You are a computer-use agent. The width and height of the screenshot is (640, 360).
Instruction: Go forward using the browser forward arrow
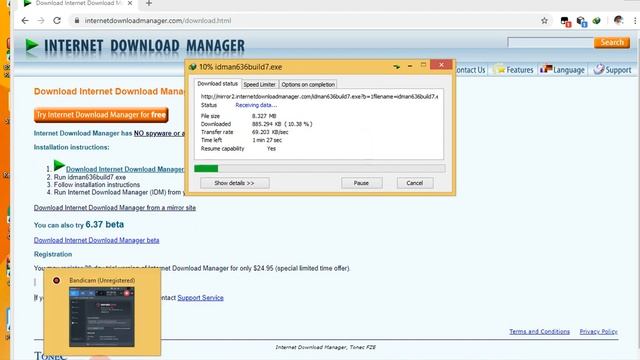point(41,20)
